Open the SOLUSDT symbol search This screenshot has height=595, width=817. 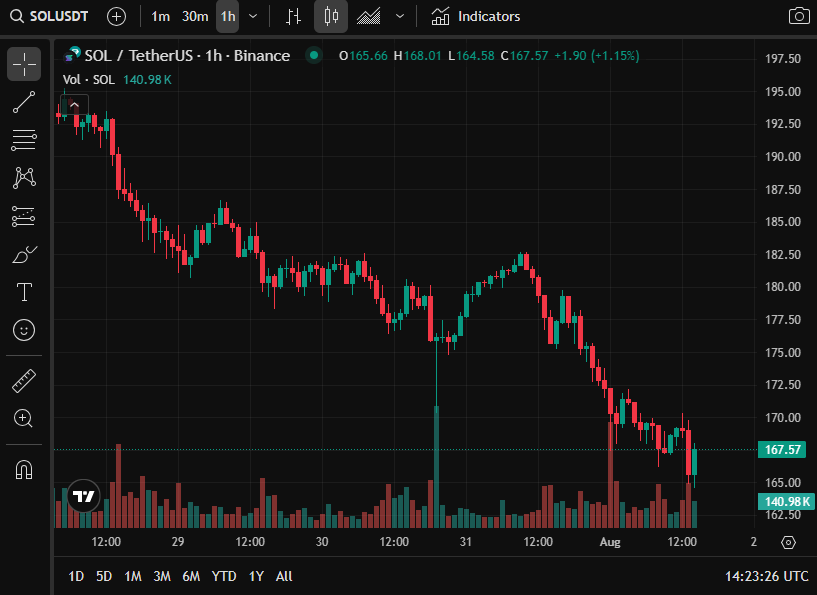point(49,17)
